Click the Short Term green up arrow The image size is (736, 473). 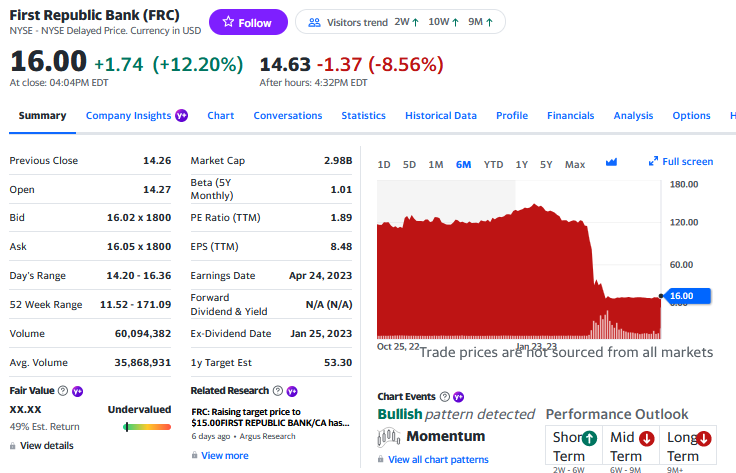(590, 438)
